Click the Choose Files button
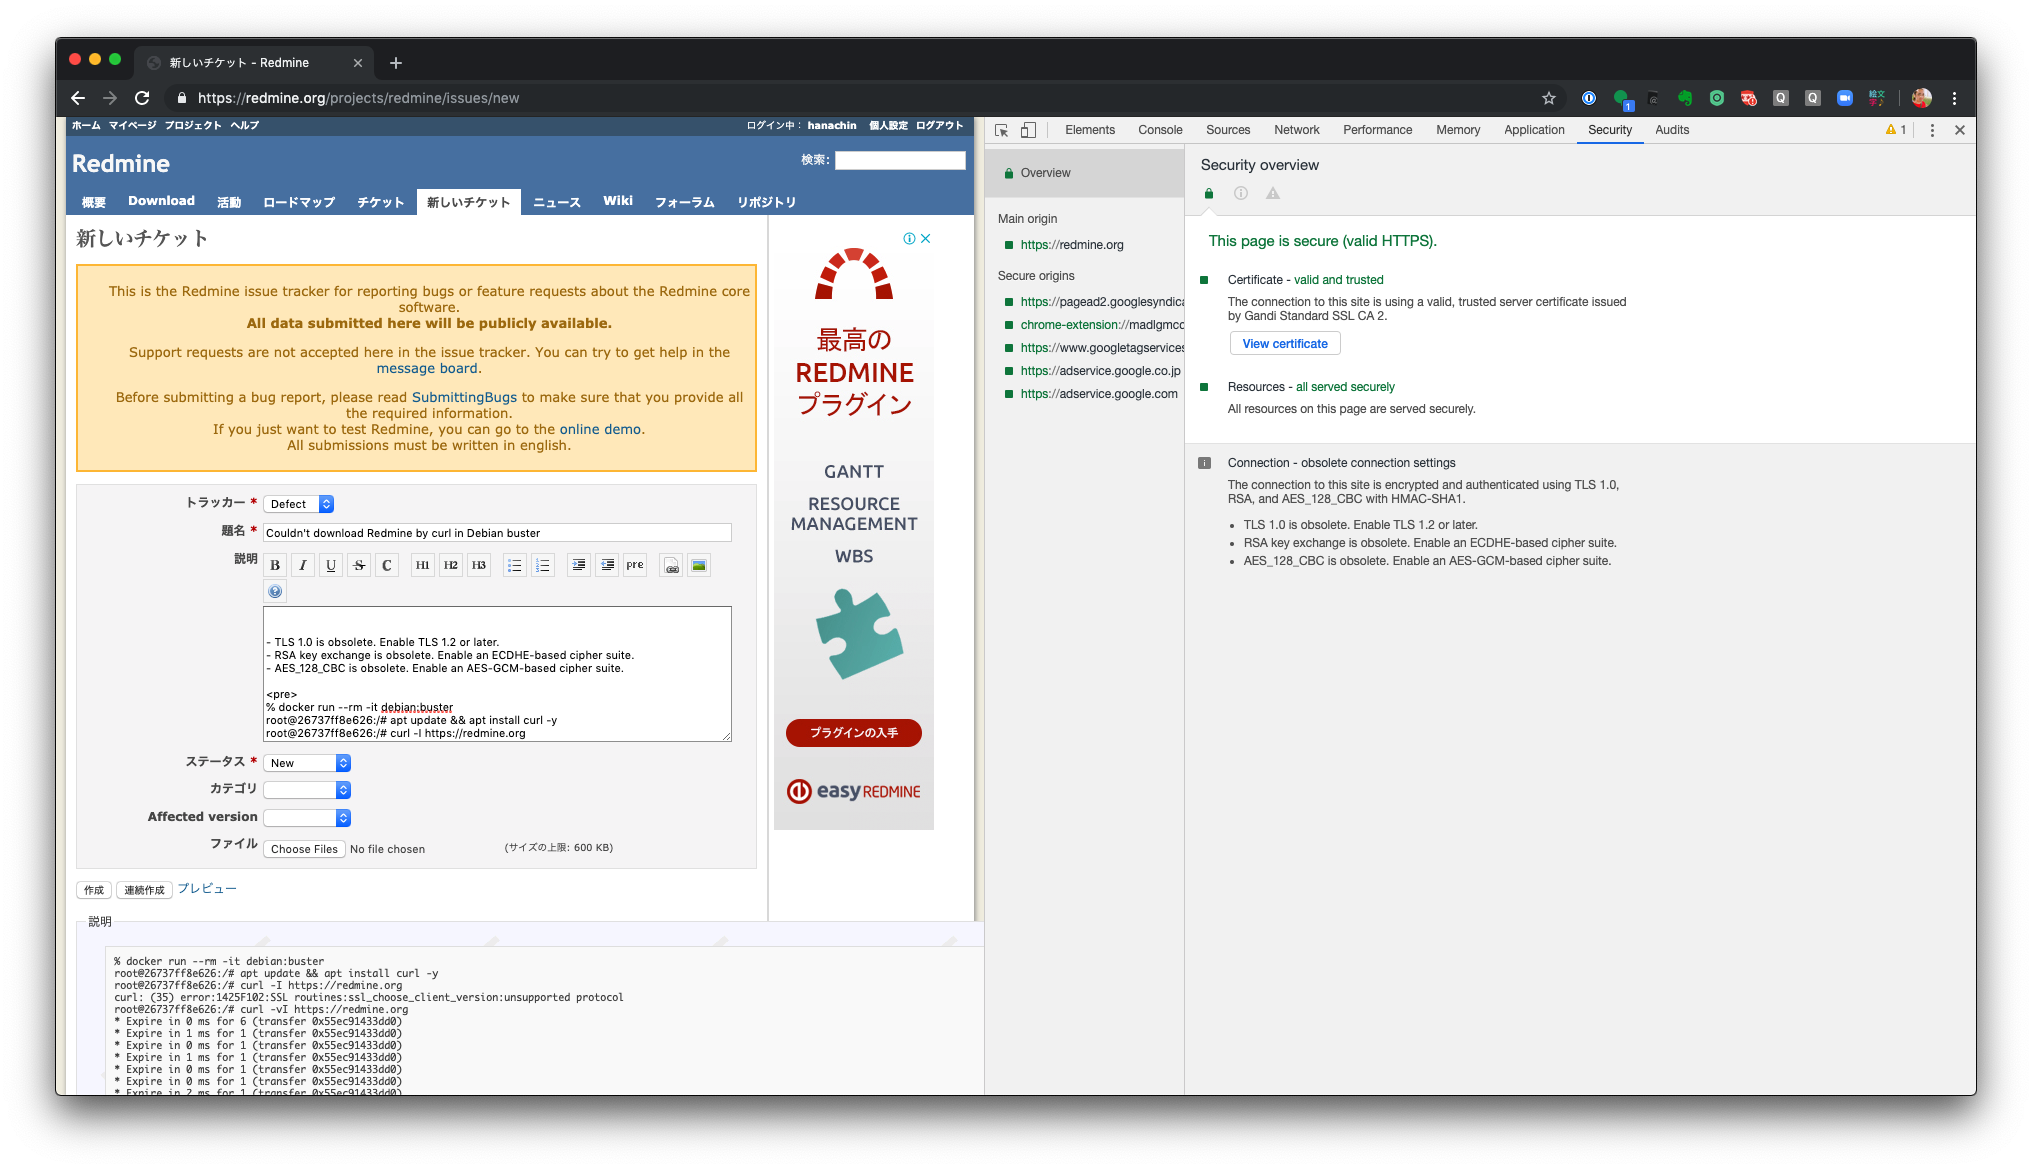This screenshot has width=2032, height=1169. coord(304,849)
